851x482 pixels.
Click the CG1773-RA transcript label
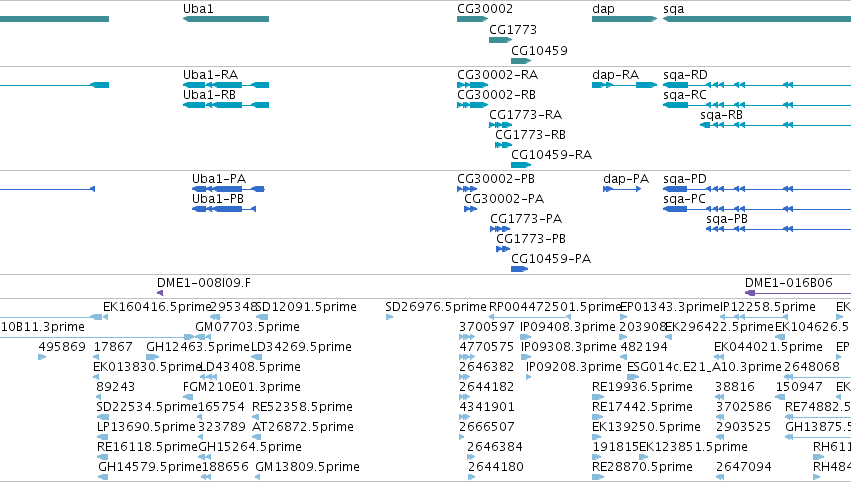525,115
